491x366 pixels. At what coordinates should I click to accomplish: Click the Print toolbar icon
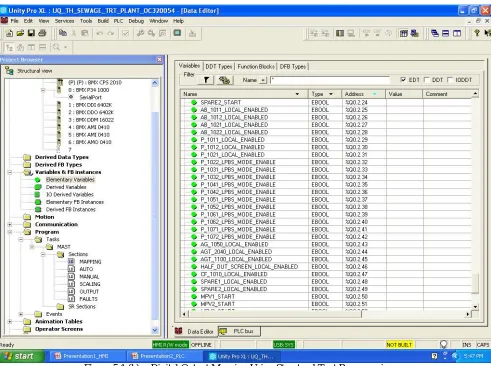coord(42,33)
